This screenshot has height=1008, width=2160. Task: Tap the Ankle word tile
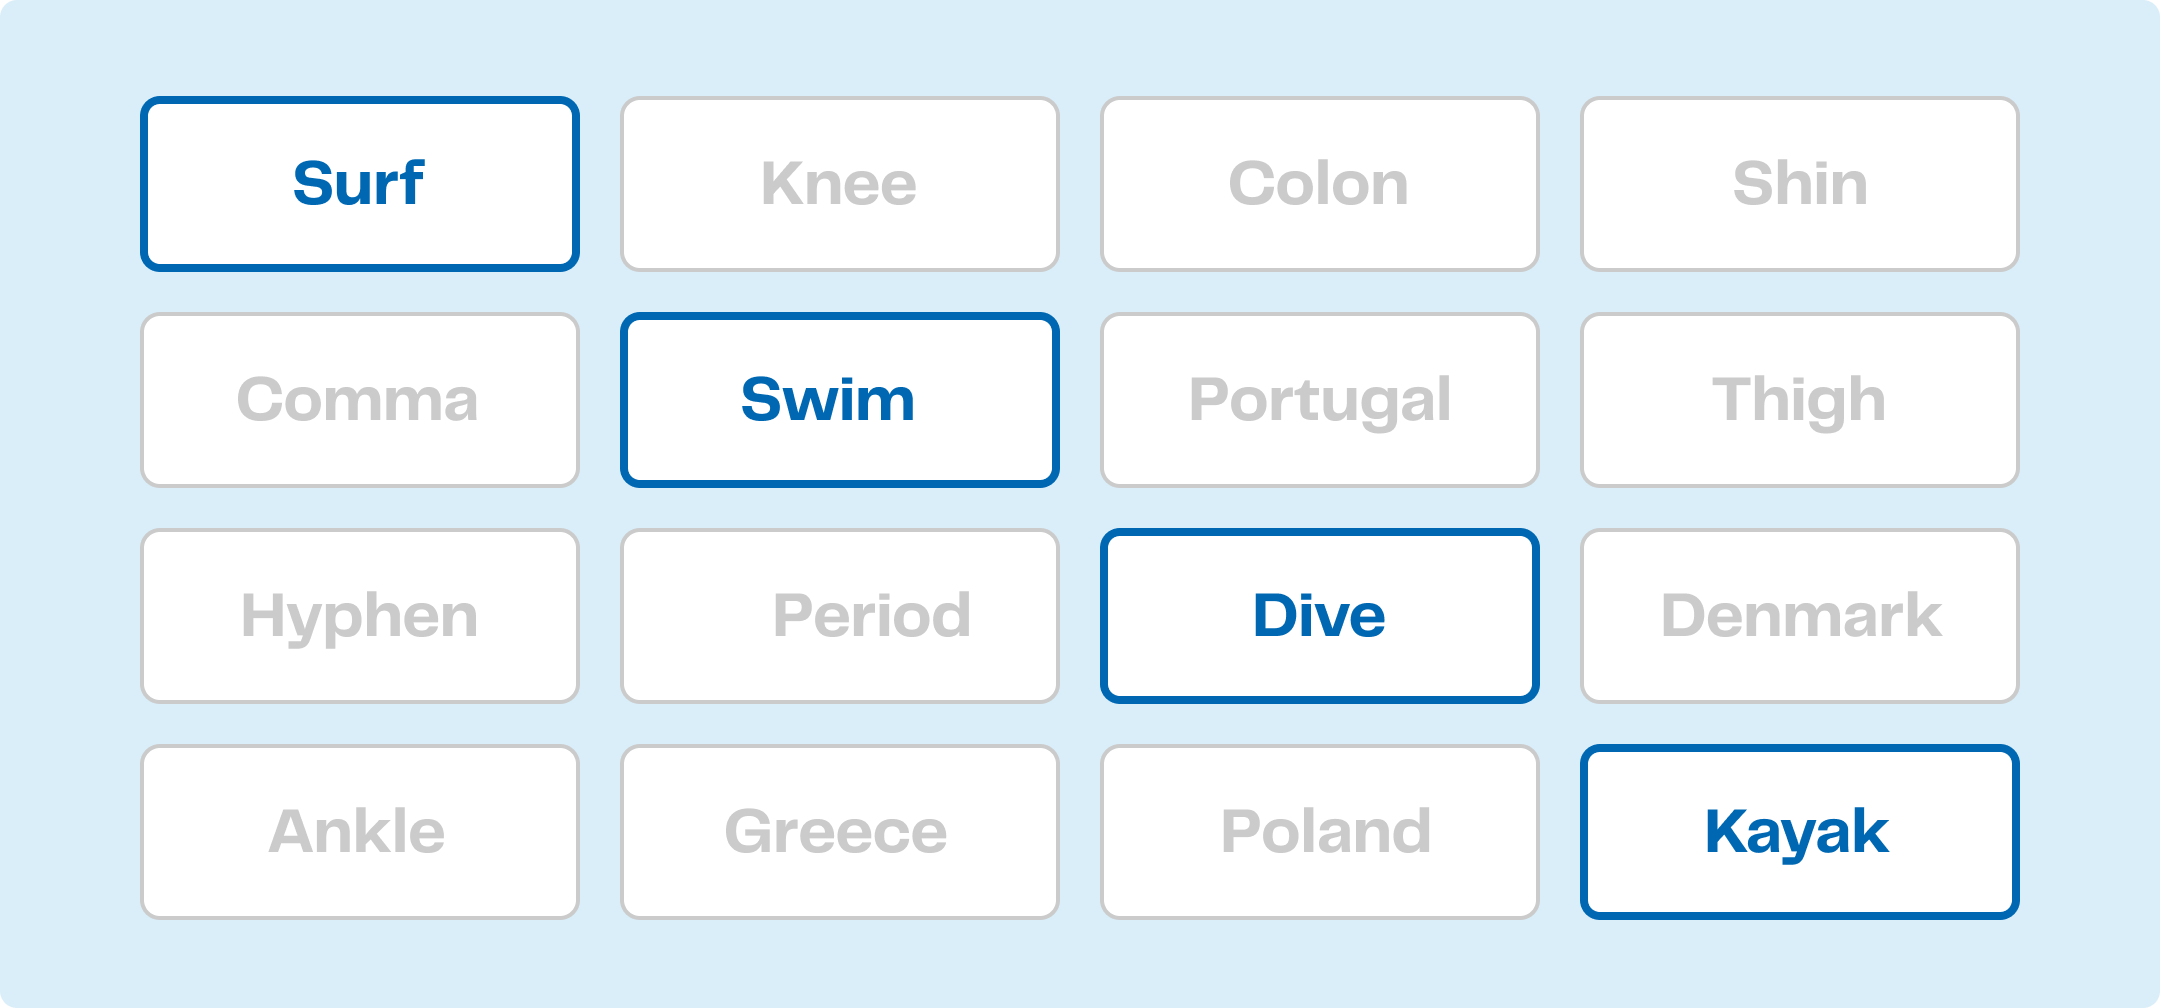pos(360,832)
